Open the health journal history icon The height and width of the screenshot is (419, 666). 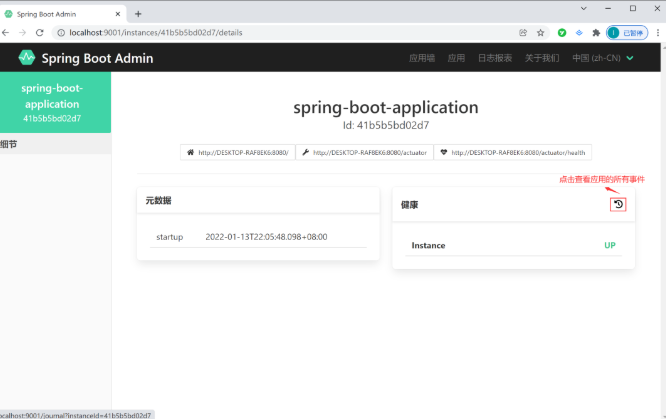(x=618, y=204)
